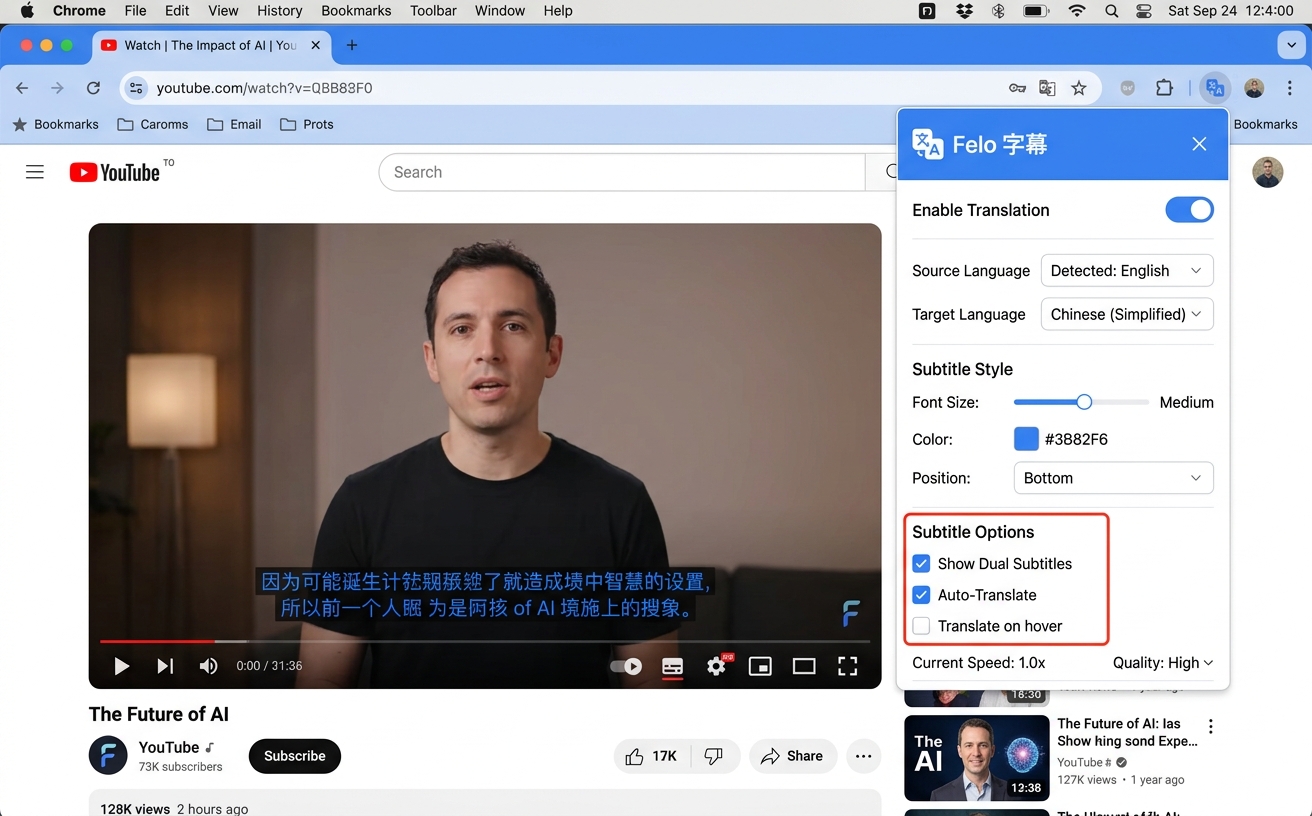Enter fullscreen mode on the video

pyautogui.click(x=847, y=666)
